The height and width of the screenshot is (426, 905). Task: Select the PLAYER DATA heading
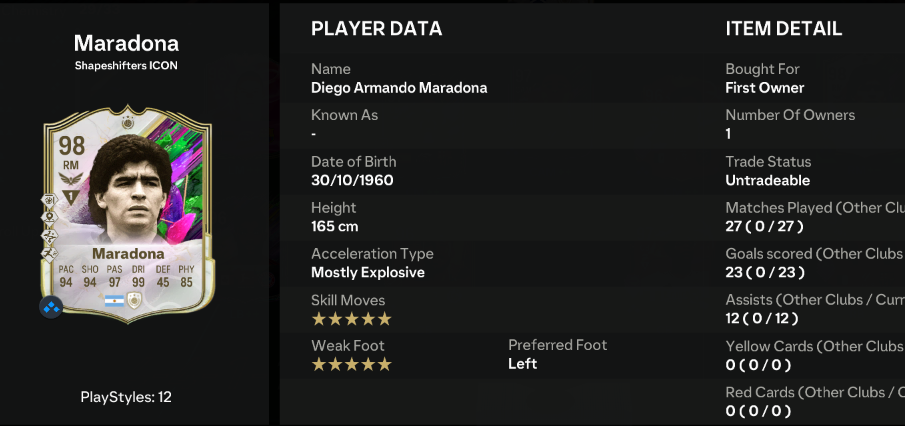coord(376,29)
